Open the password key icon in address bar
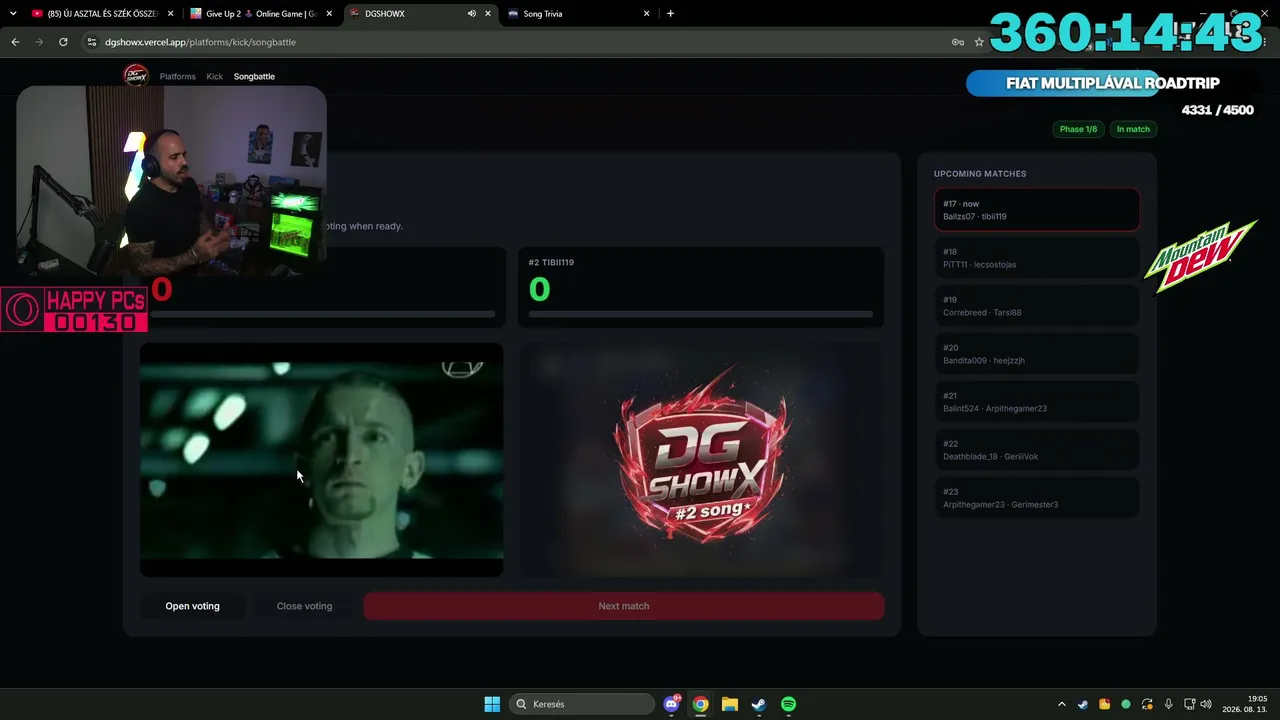 click(x=957, y=42)
